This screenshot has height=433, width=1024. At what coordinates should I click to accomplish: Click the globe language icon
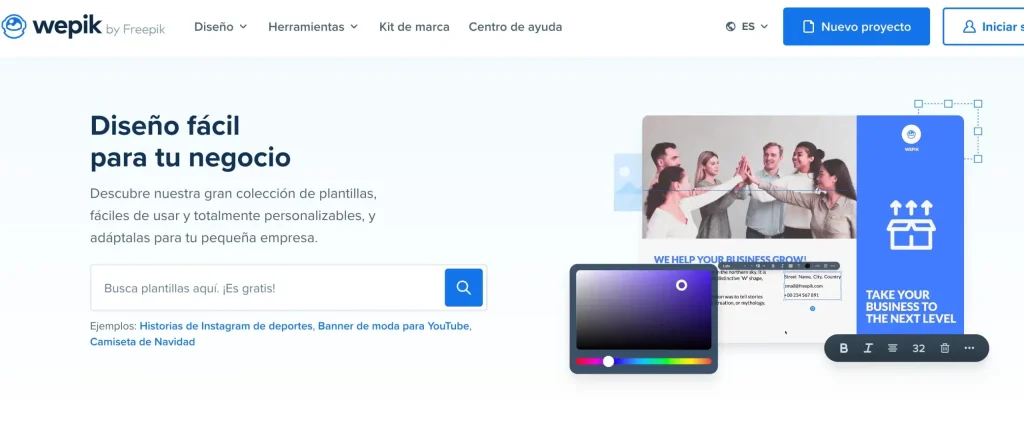pyautogui.click(x=730, y=27)
